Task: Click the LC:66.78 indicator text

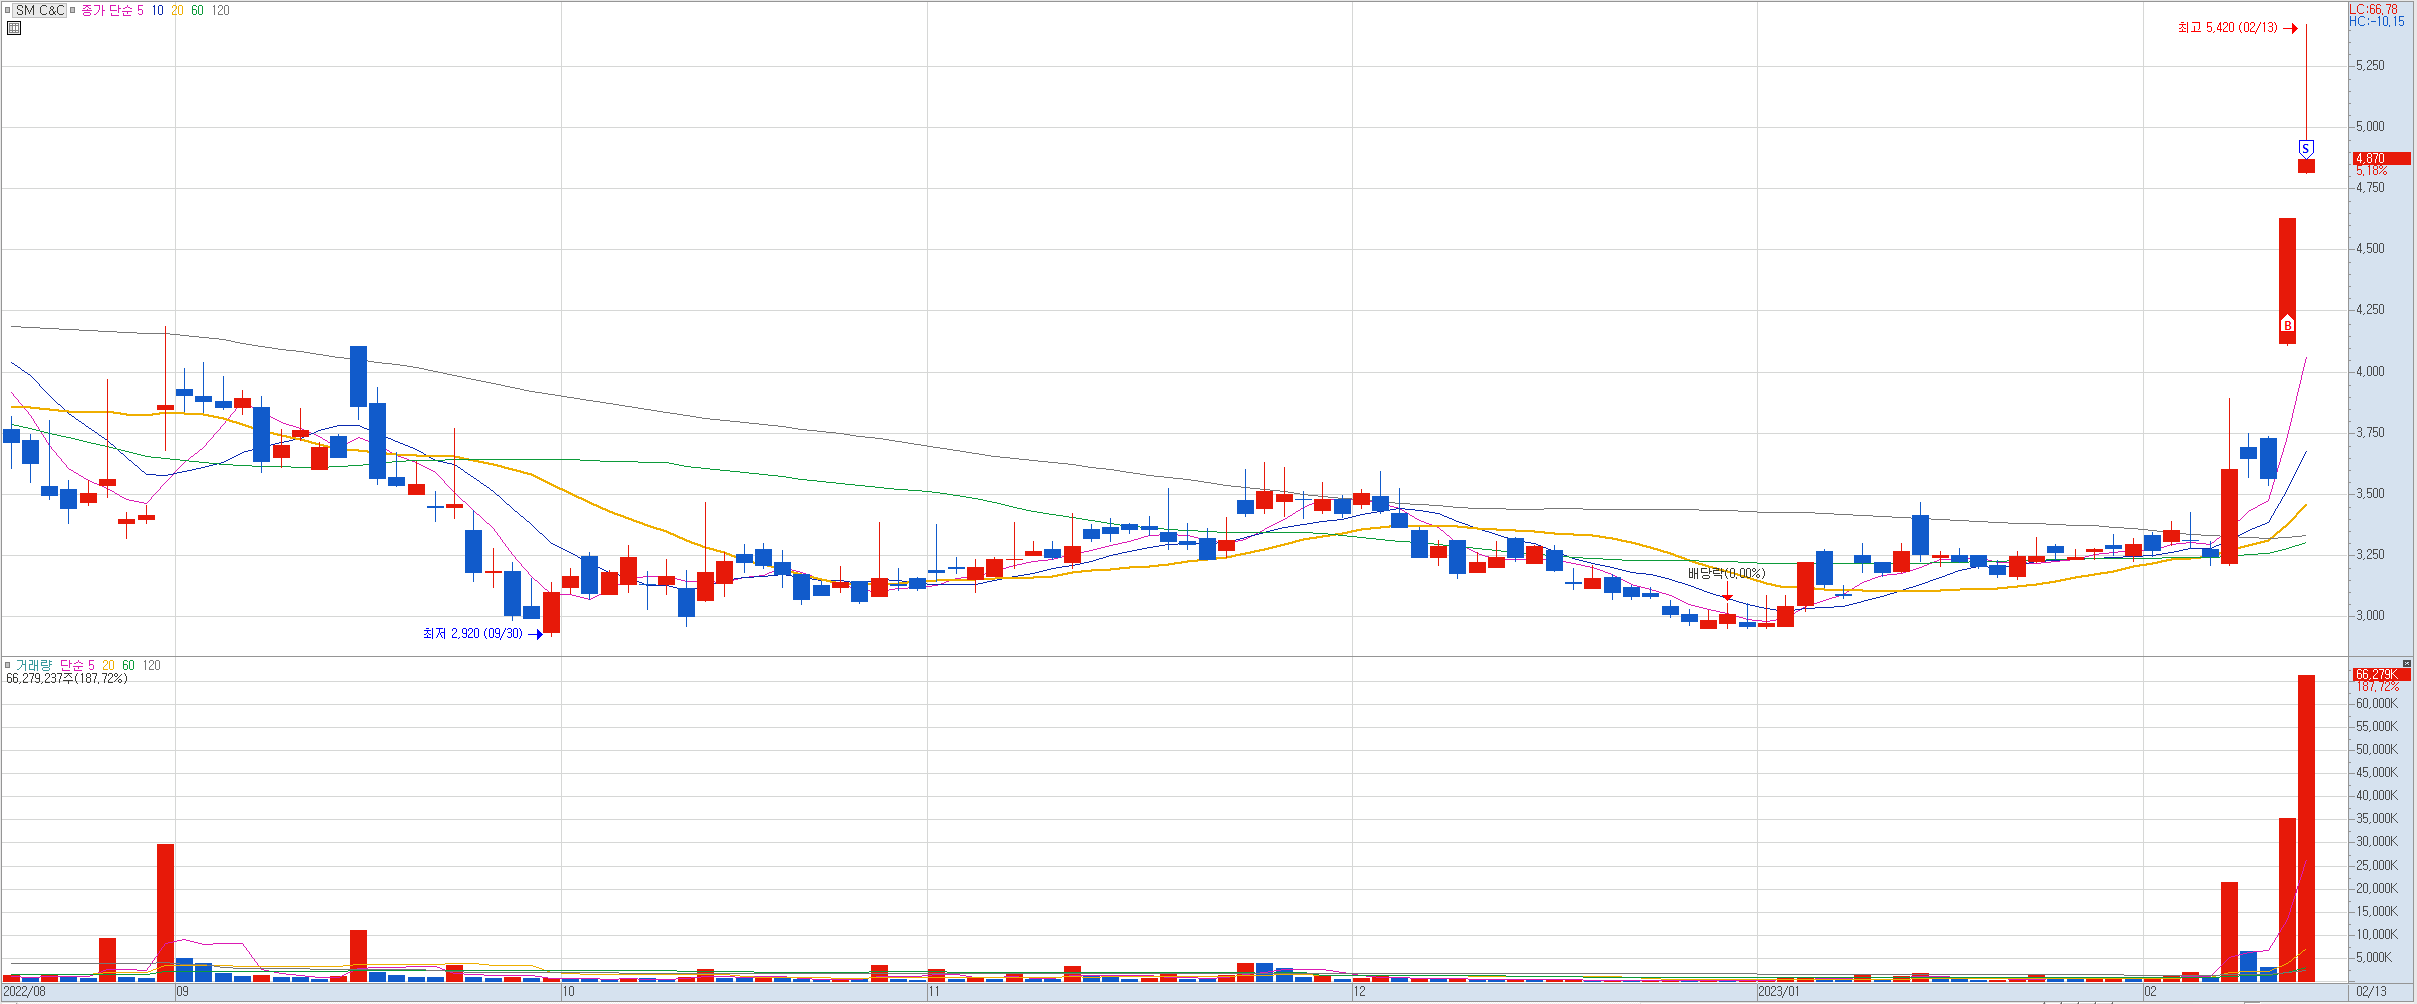Action: (x=2375, y=9)
